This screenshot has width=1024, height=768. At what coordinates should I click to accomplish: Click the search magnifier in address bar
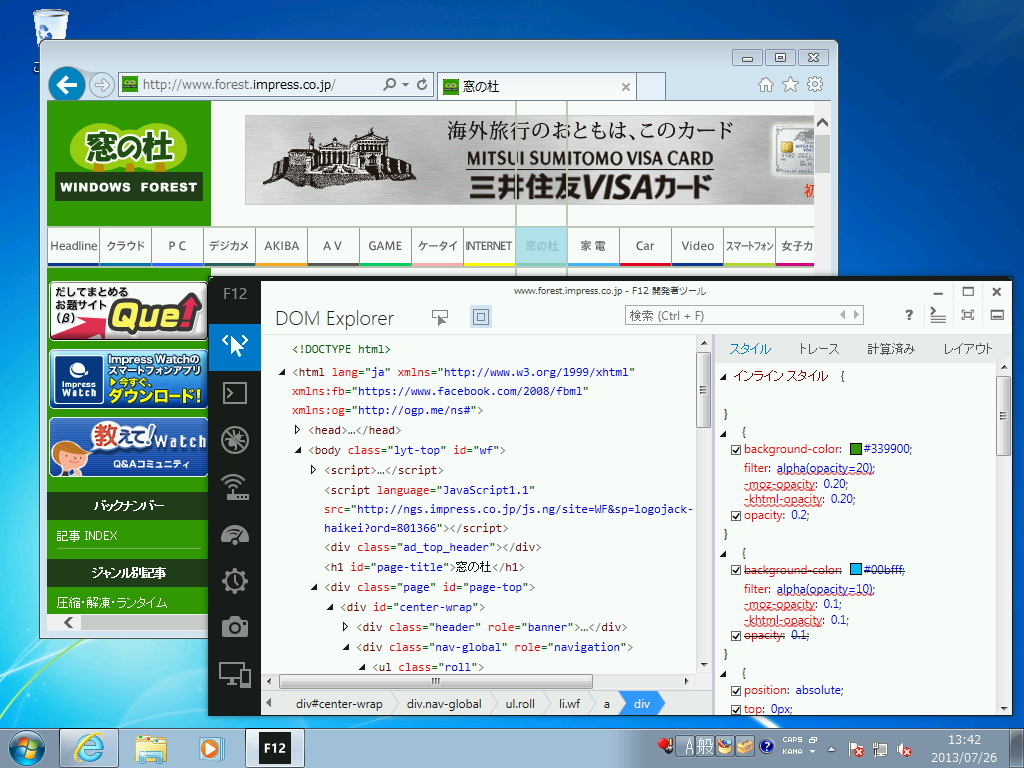click(389, 84)
